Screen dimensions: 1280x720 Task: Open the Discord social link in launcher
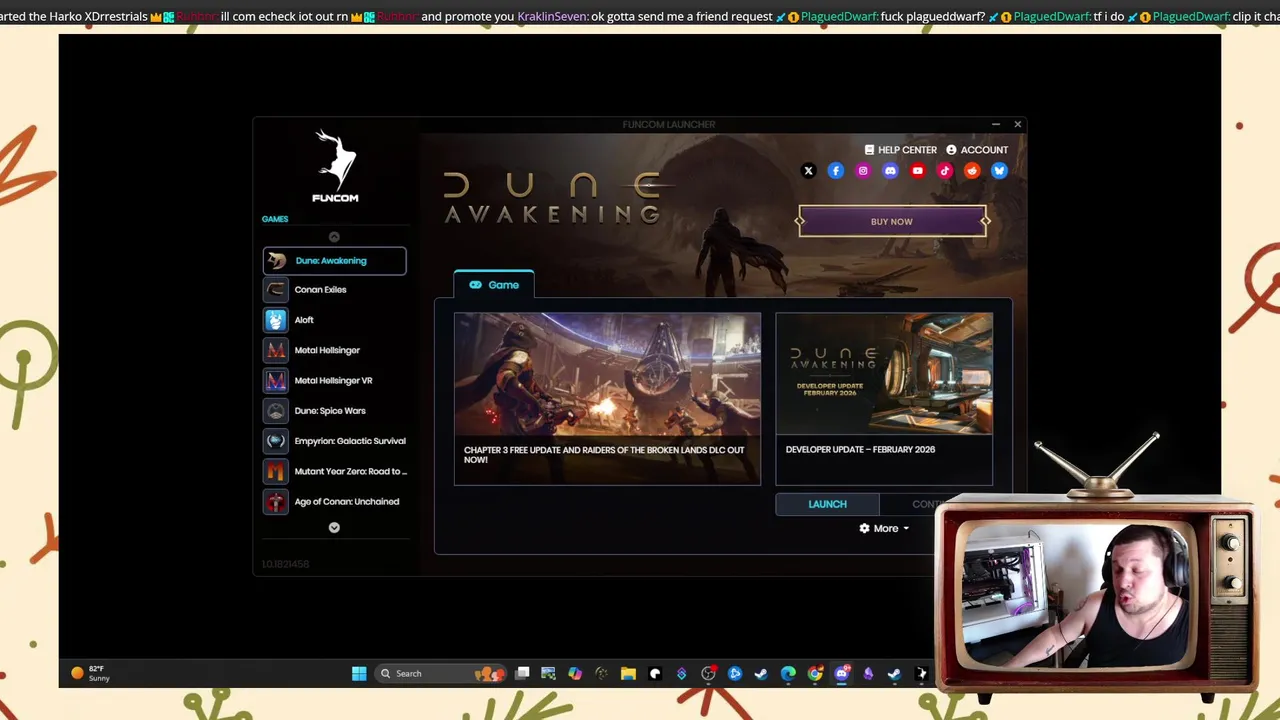point(890,171)
